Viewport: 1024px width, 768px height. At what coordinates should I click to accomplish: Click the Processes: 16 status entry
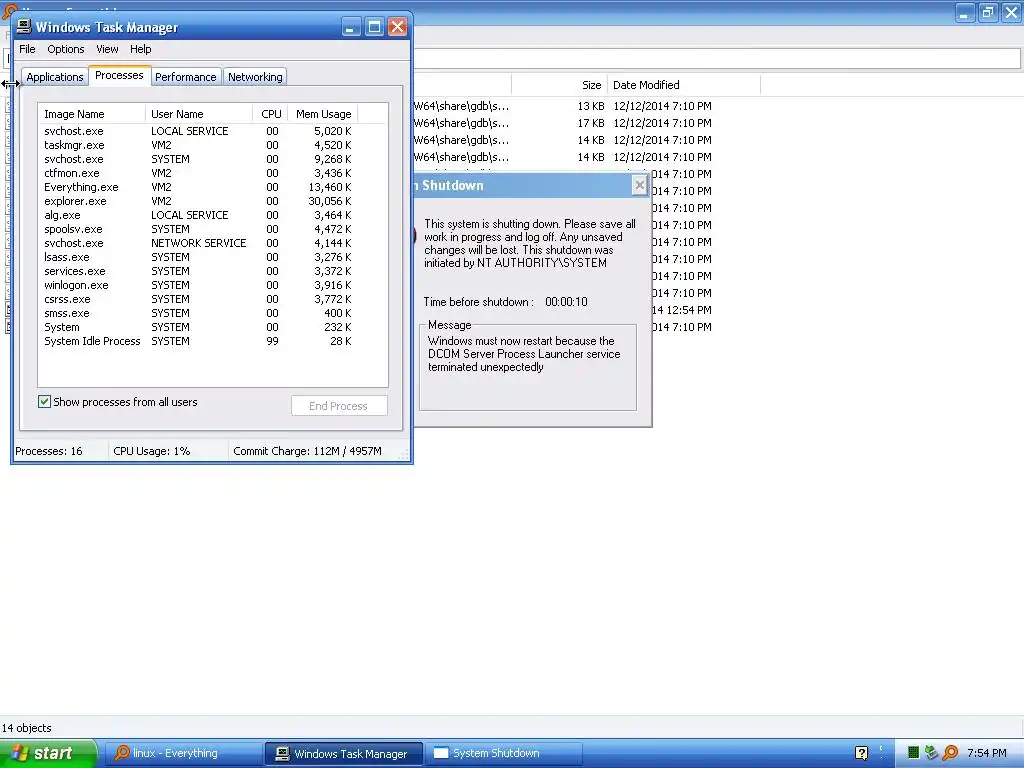click(x=49, y=451)
